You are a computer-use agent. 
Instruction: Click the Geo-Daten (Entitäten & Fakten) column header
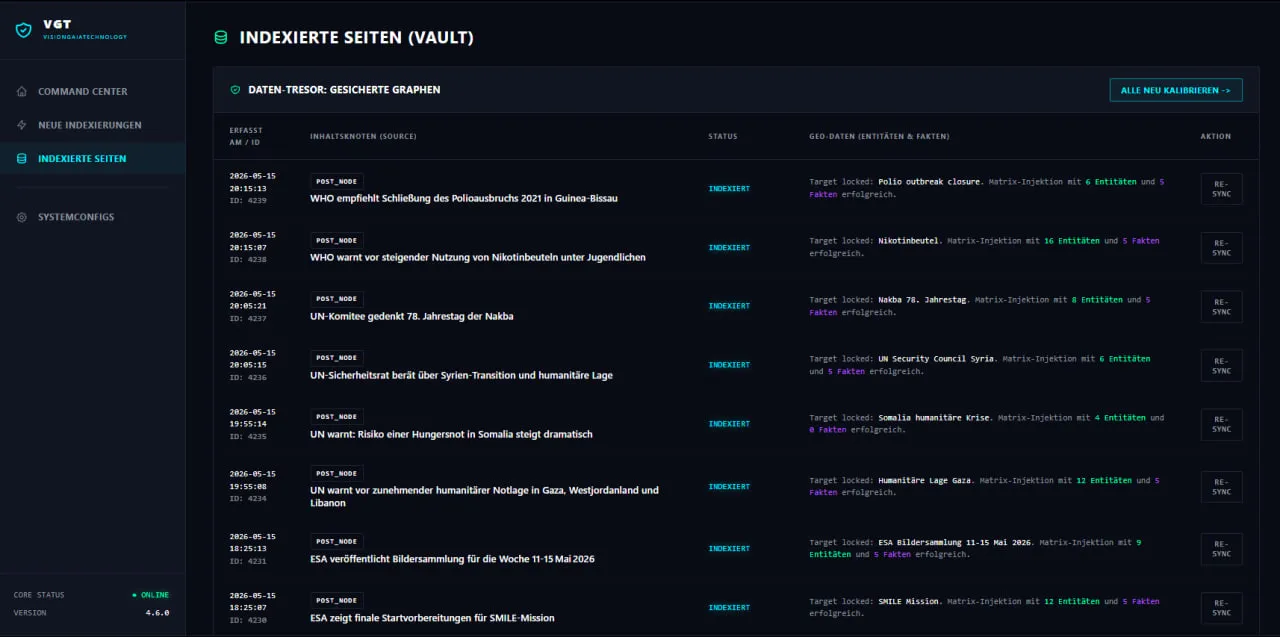[x=879, y=136]
